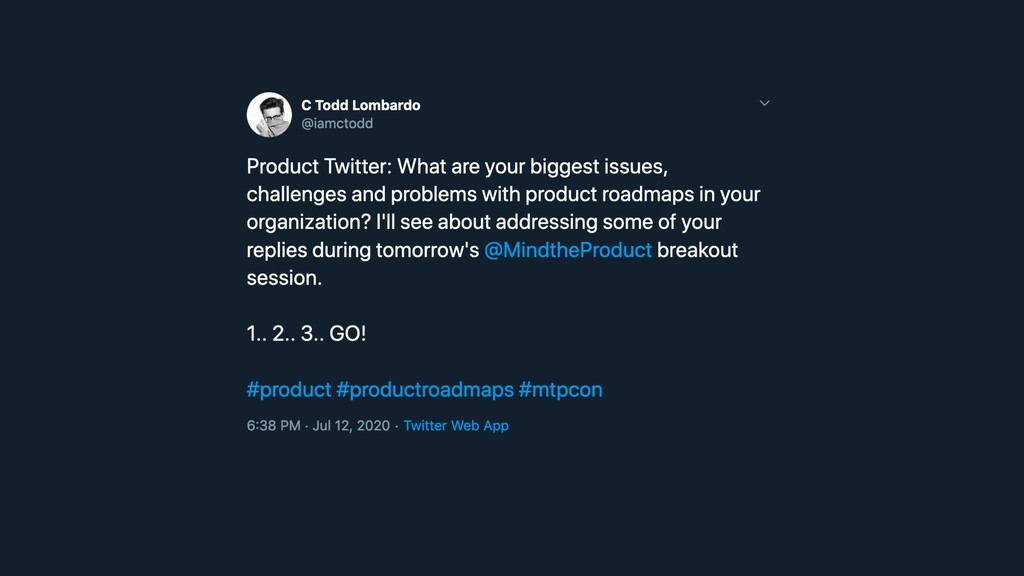Click the Jul 12, 2020 date
1024x576 pixels.
(351, 426)
